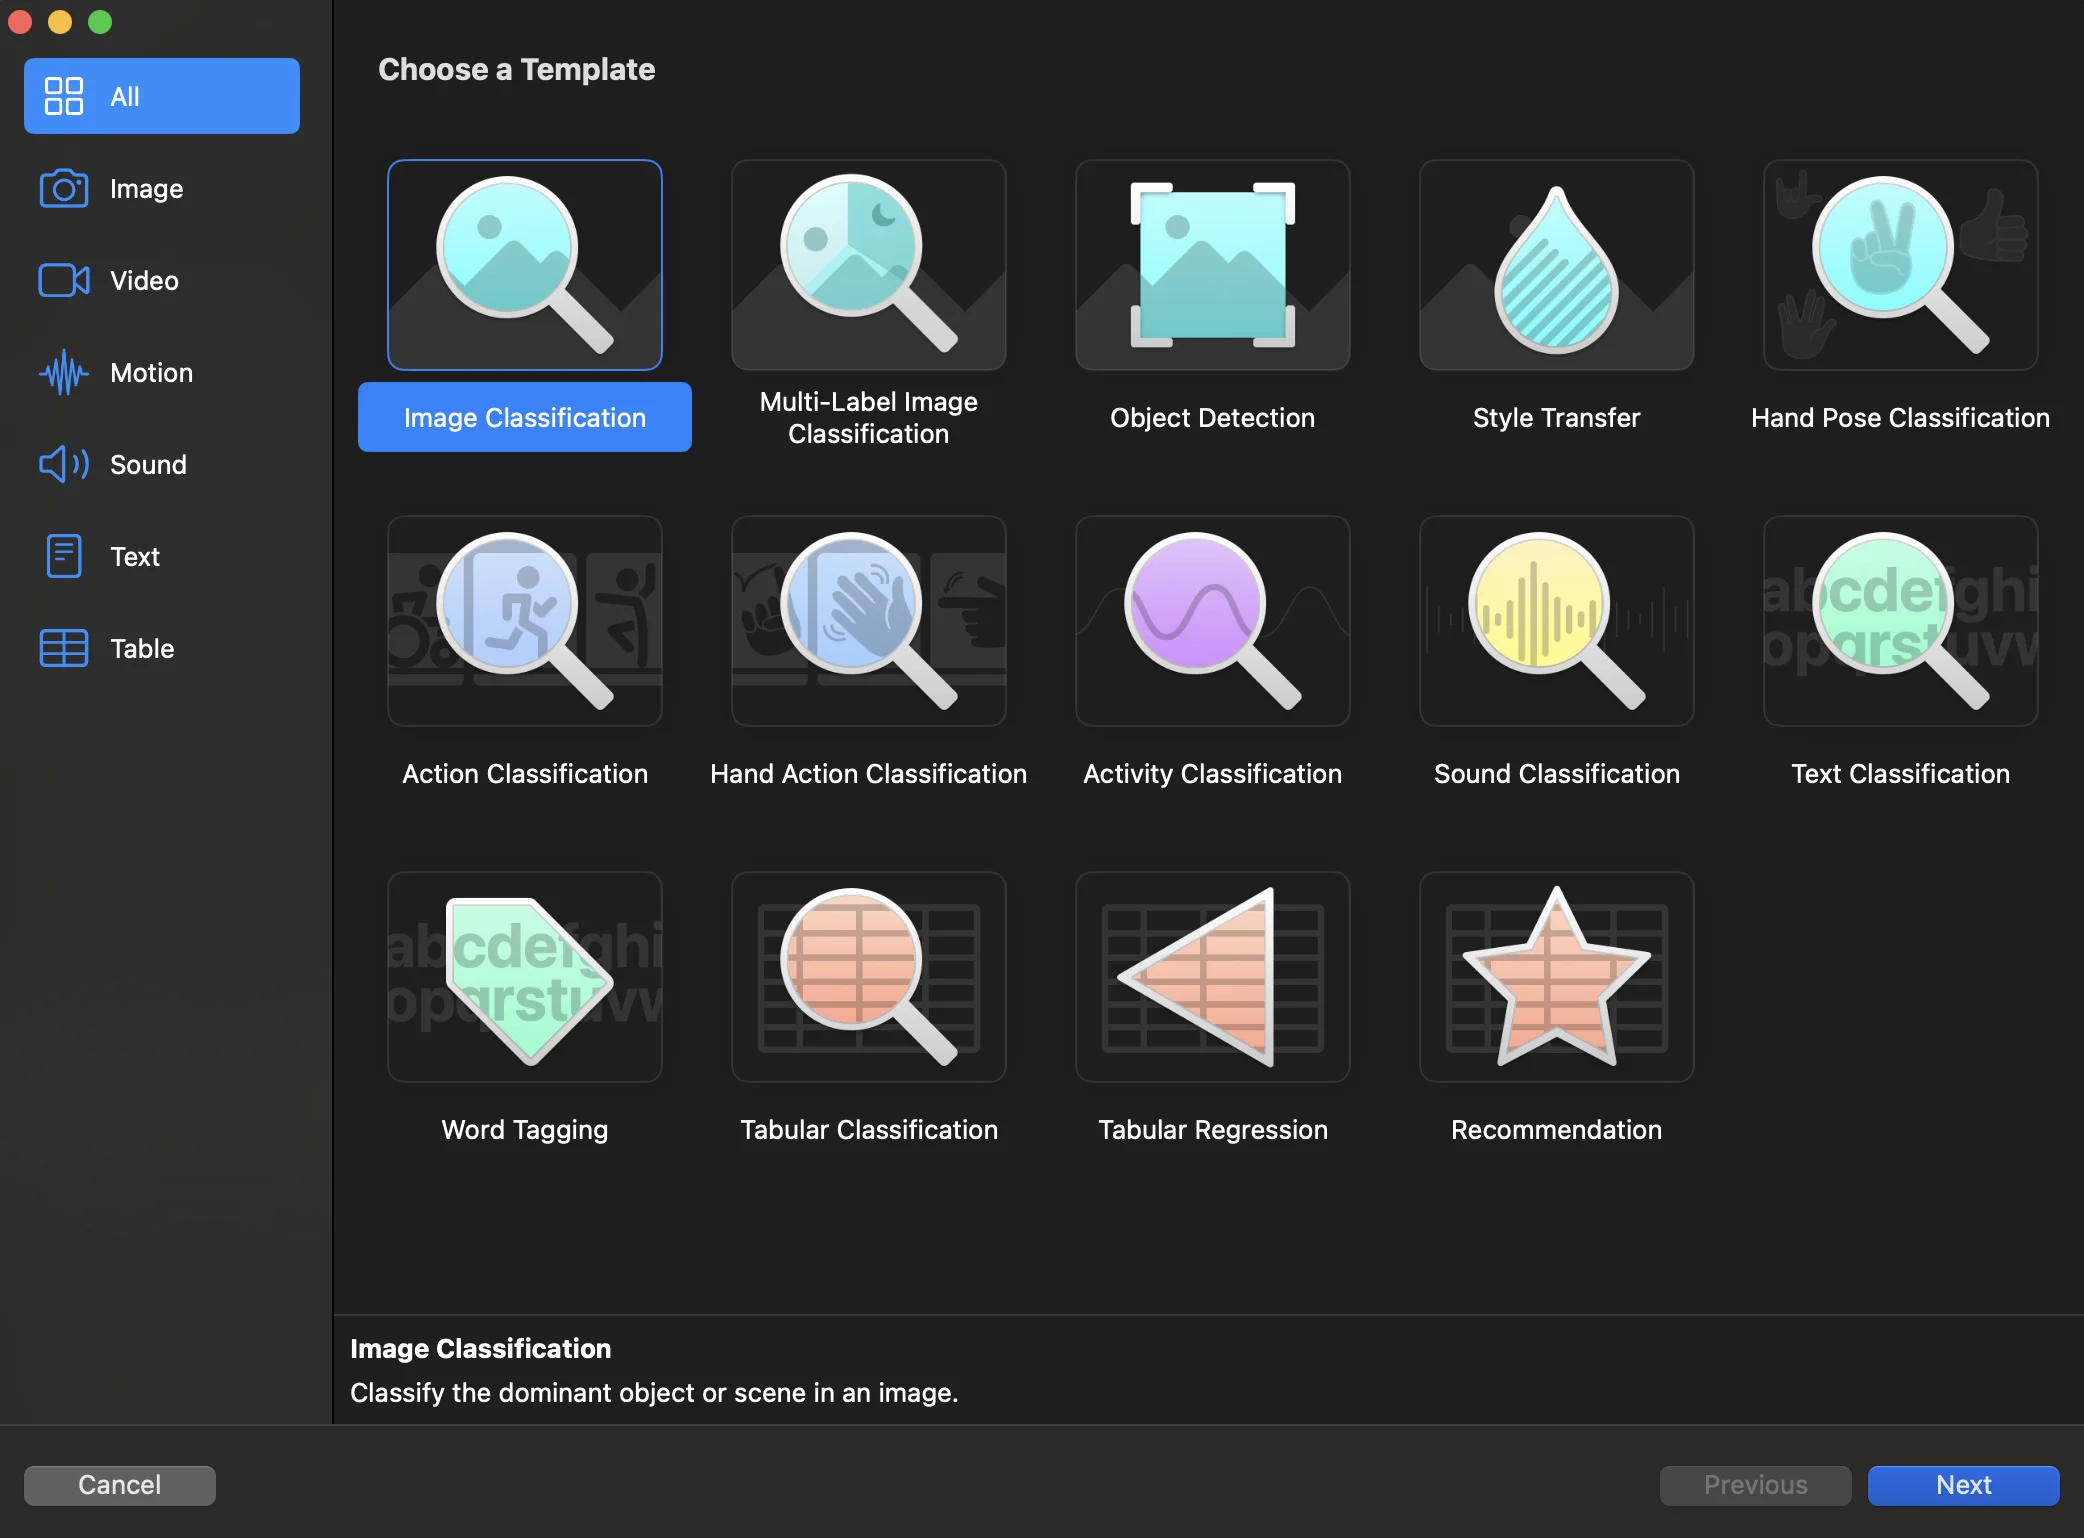Viewport: 2084px width, 1538px height.
Task: Choose the Activity Classification template
Action: coord(1212,620)
